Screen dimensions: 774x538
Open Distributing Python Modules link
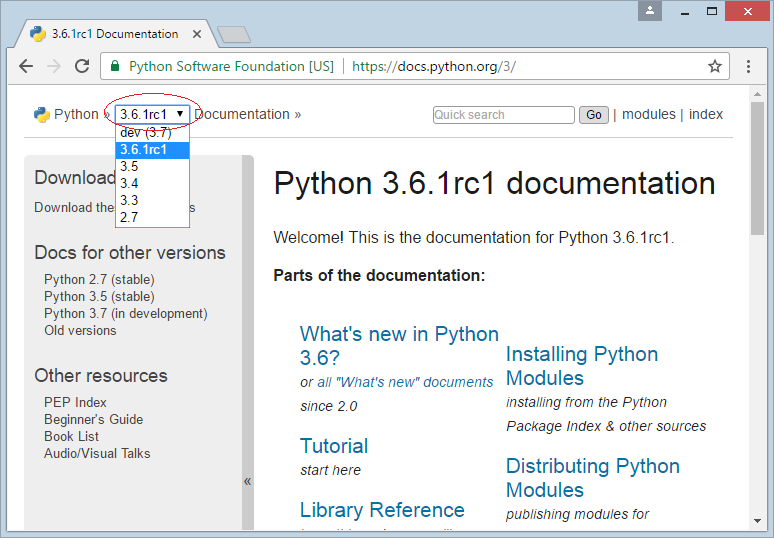(593, 478)
